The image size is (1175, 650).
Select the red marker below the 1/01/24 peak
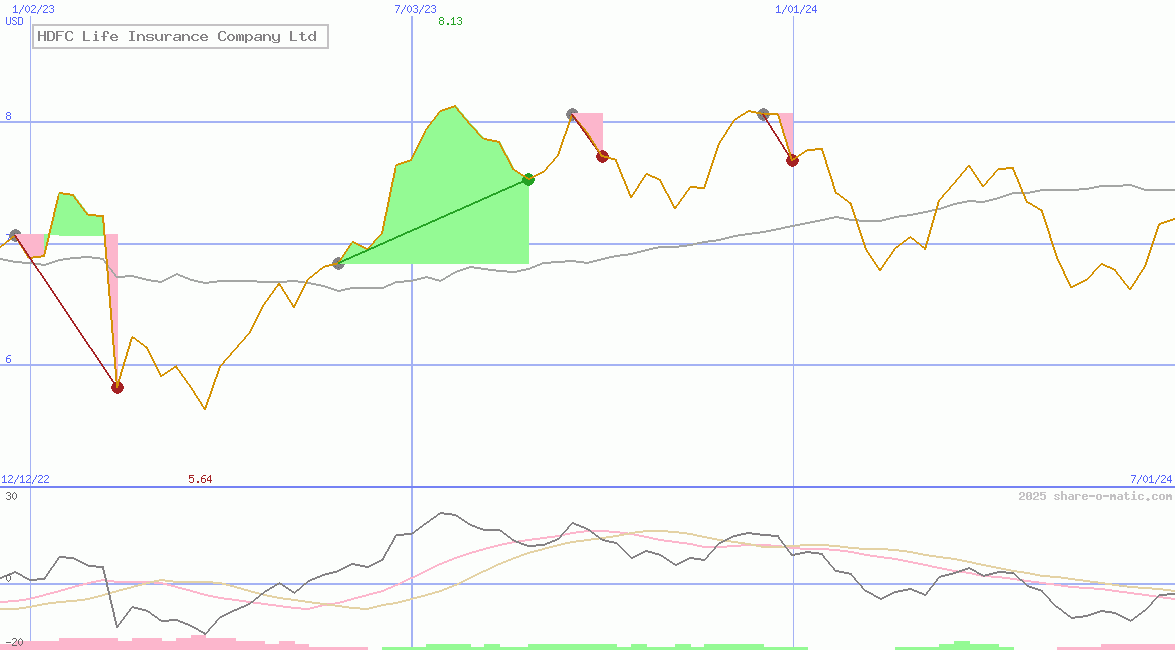point(792,158)
